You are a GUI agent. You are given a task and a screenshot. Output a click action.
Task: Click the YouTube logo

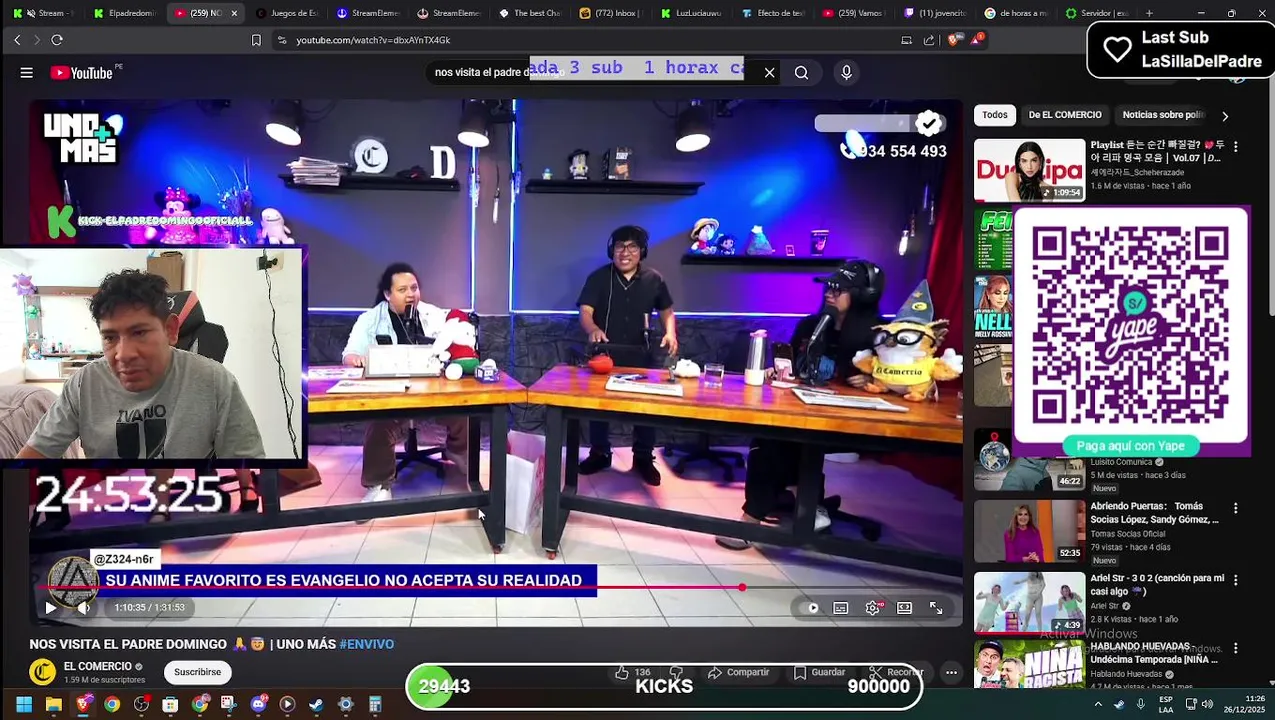coord(82,73)
